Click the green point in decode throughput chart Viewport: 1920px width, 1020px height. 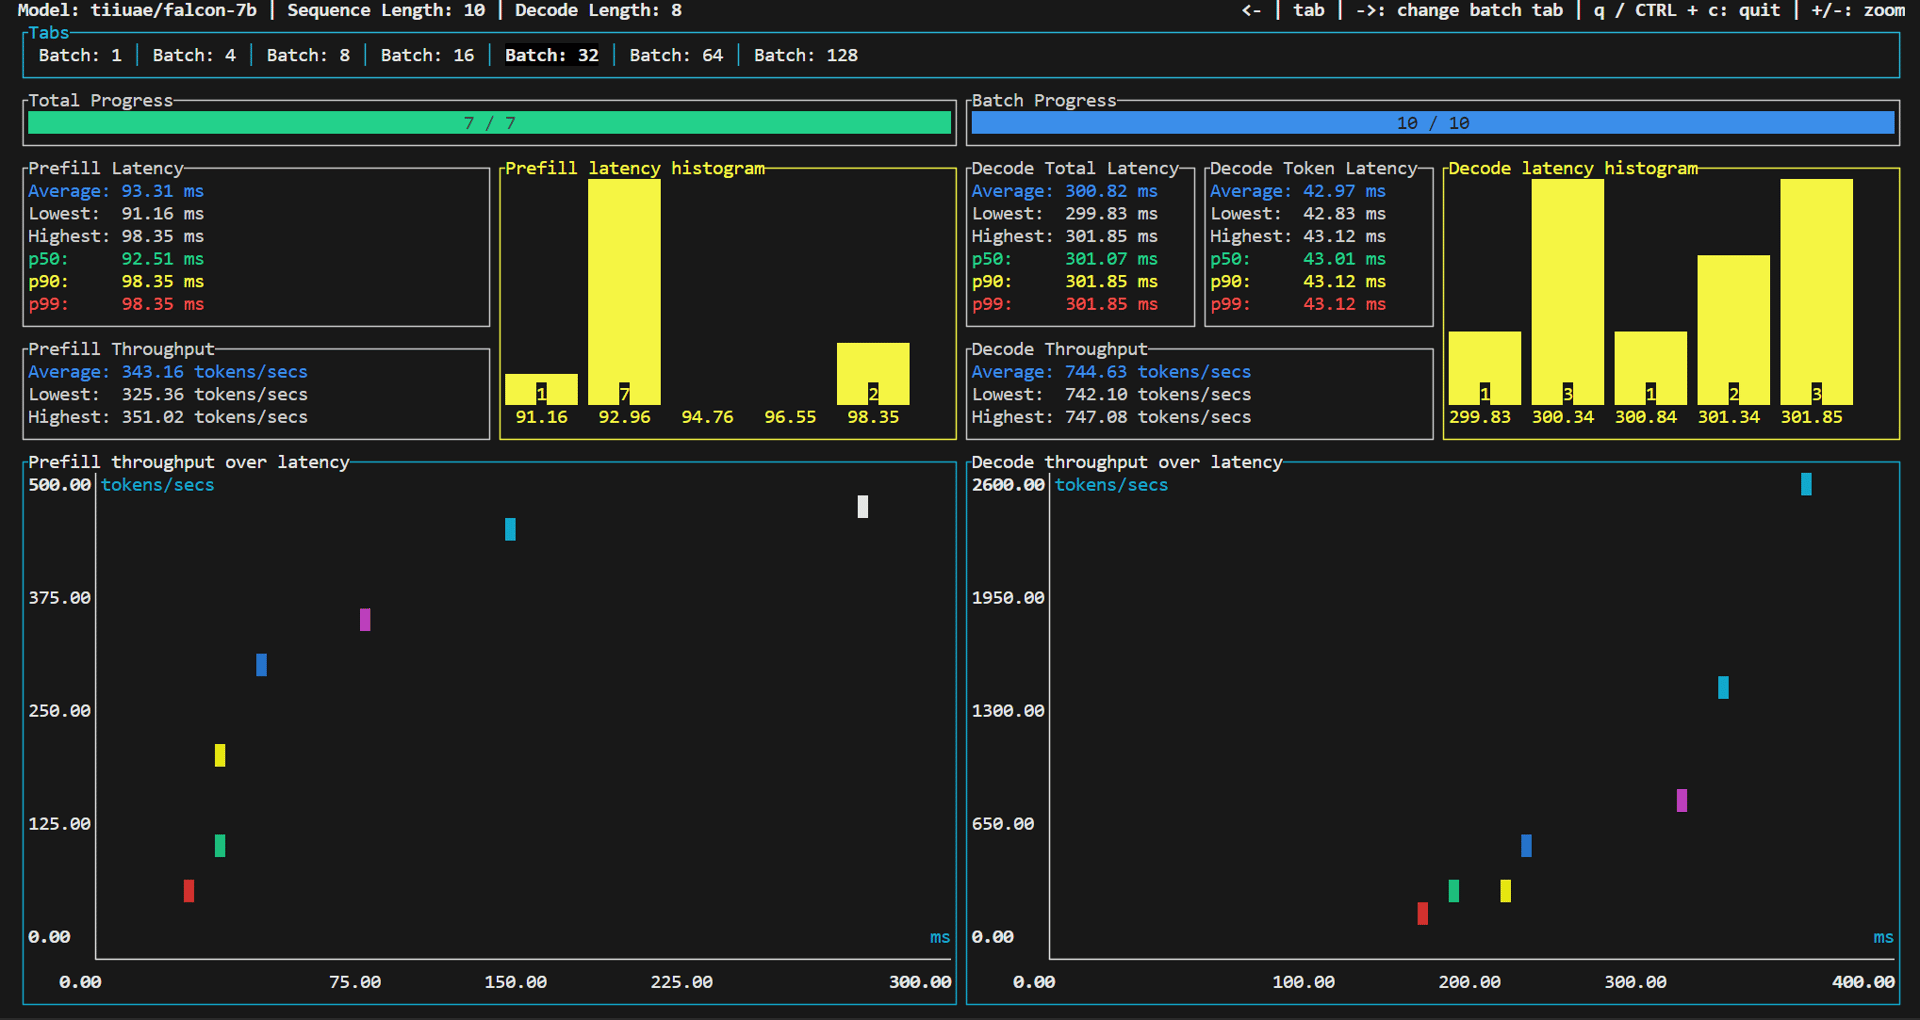(1454, 891)
